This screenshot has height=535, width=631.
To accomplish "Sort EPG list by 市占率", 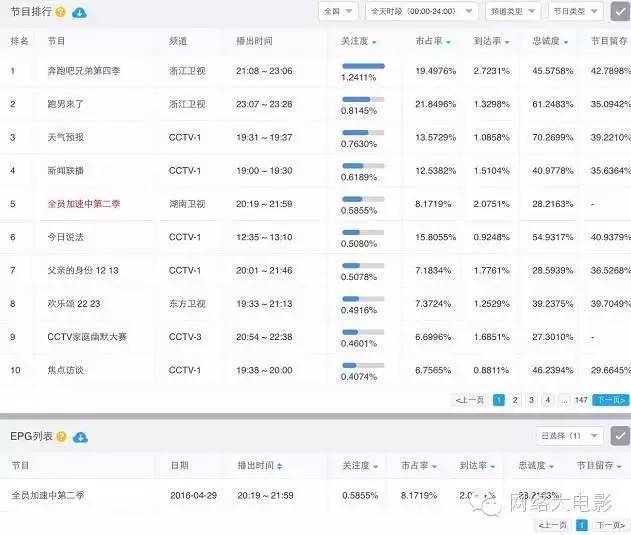I will coord(419,466).
